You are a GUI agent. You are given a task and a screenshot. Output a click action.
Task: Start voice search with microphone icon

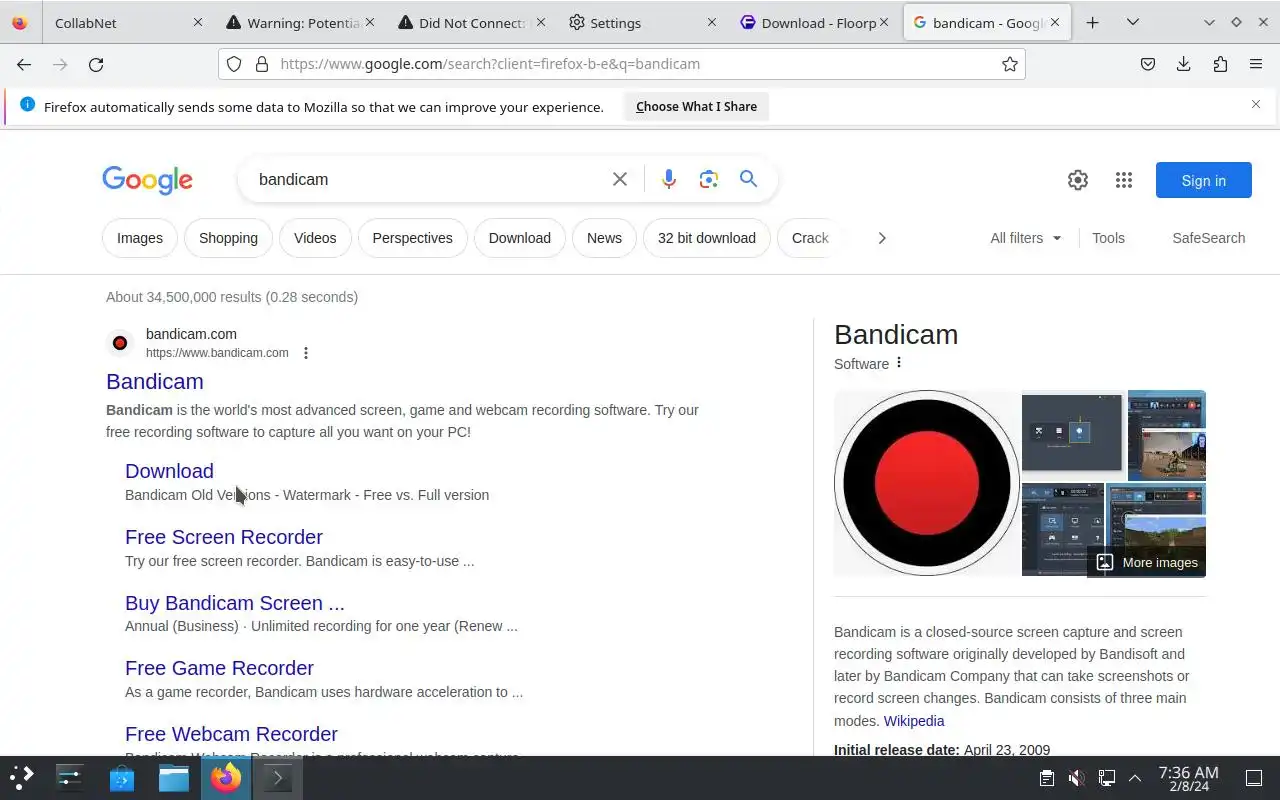pyautogui.click(x=669, y=179)
